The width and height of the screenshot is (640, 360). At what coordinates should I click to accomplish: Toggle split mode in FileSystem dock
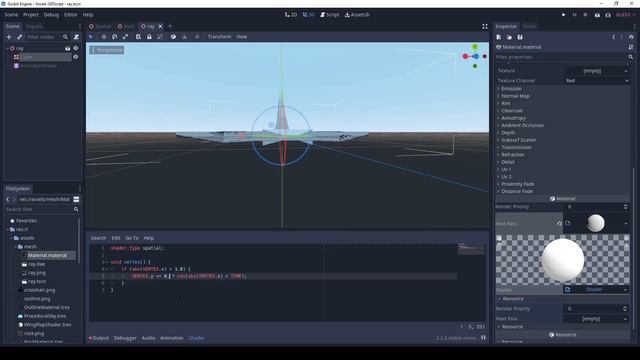click(x=76, y=199)
